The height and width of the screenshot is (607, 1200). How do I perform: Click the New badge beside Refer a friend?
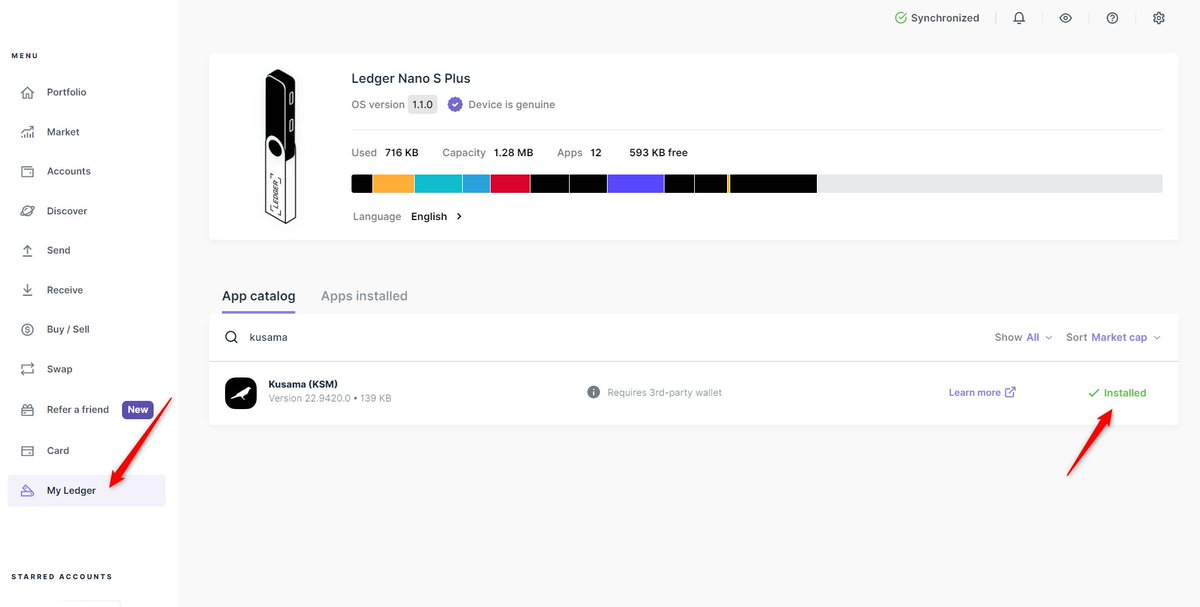[138, 410]
